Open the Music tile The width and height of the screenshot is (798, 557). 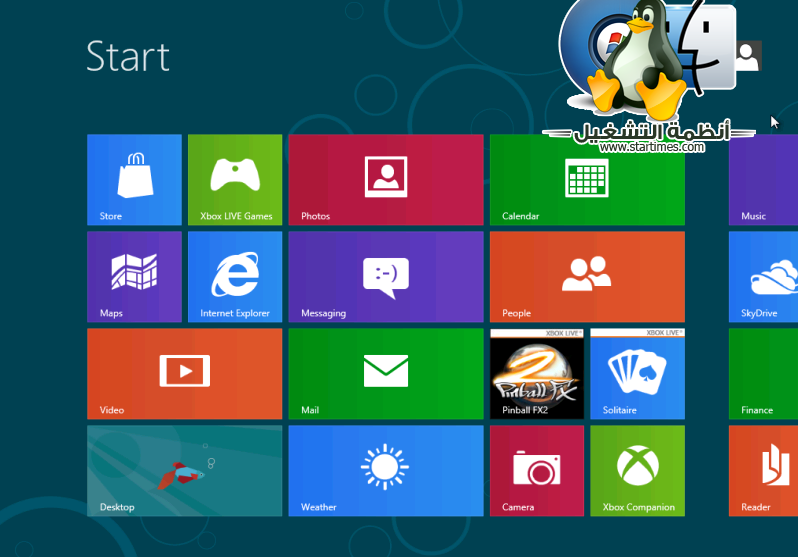pos(763,180)
